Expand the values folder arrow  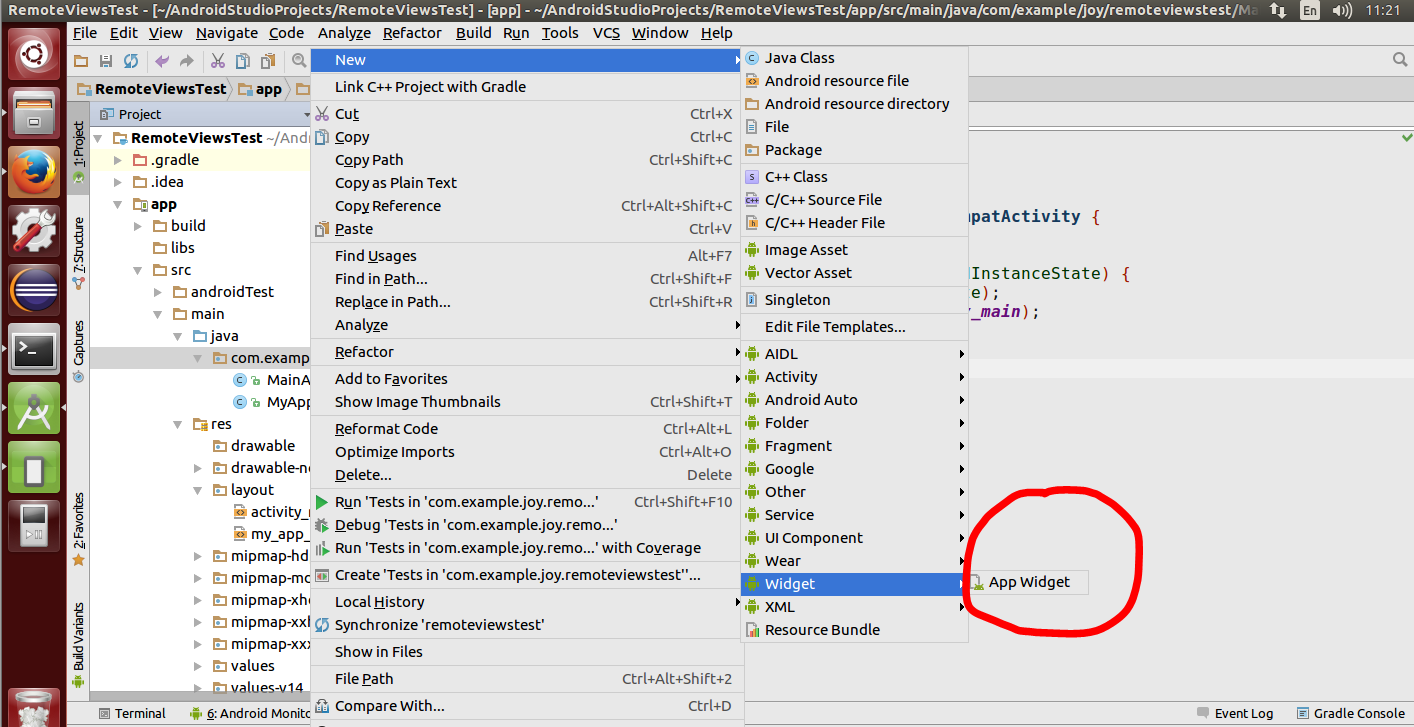[x=198, y=666]
